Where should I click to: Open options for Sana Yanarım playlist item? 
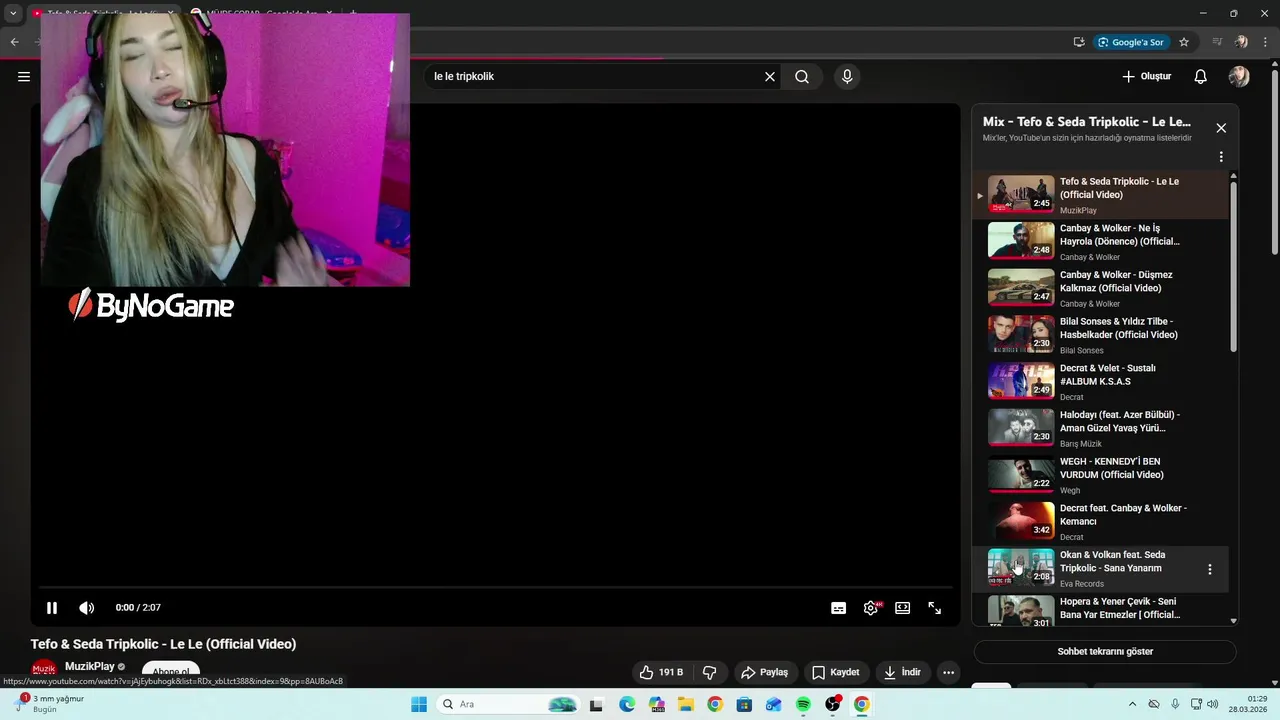click(1209, 569)
